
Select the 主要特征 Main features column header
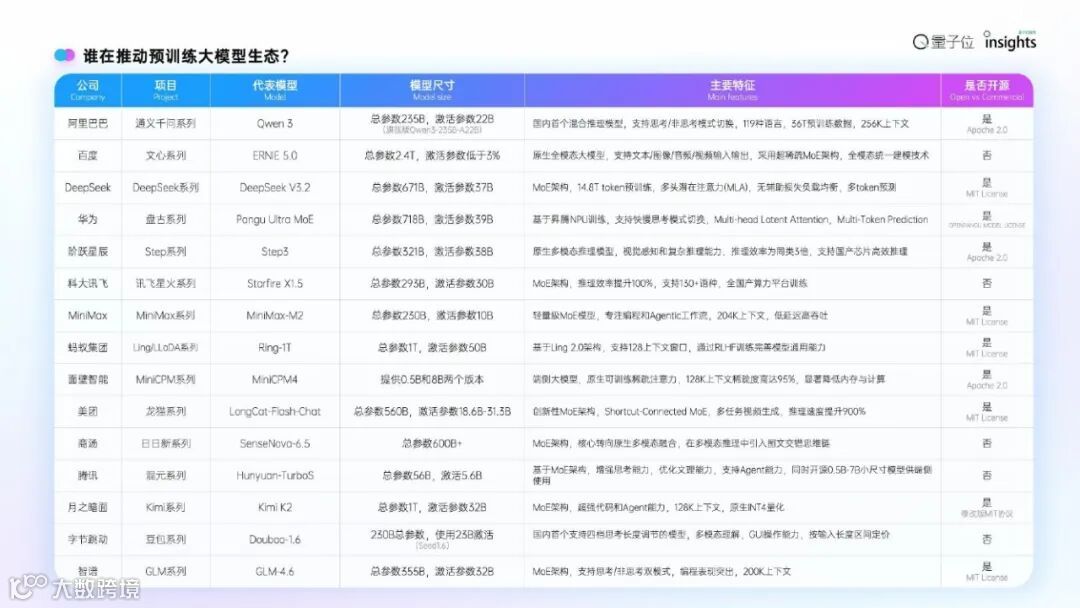tap(732, 90)
